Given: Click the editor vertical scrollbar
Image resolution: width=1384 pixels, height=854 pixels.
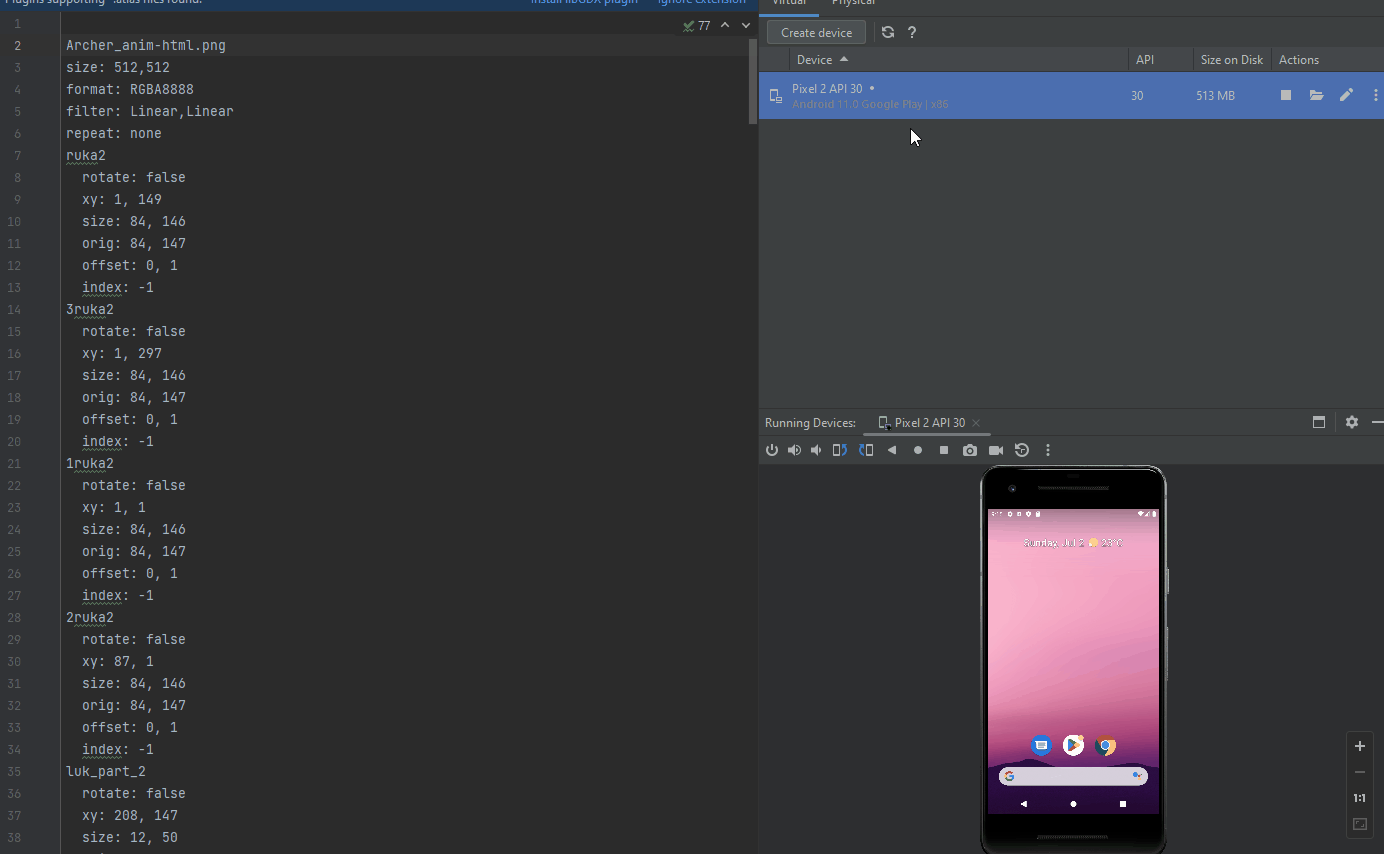Looking at the screenshot, I should point(753,82).
